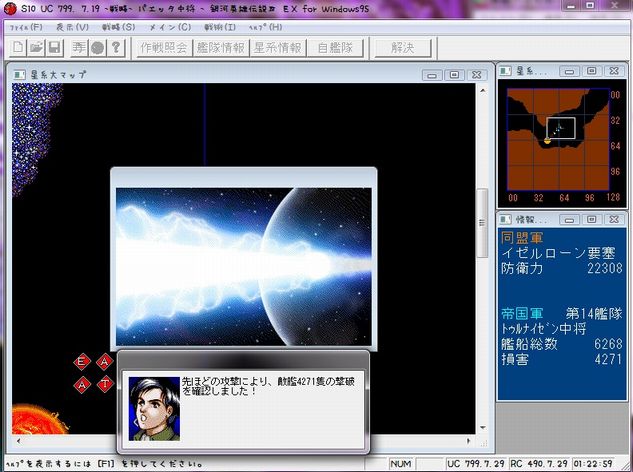Click the 同盟軍 heading
Screen dimensions: 633x472
[x=522, y=238]
